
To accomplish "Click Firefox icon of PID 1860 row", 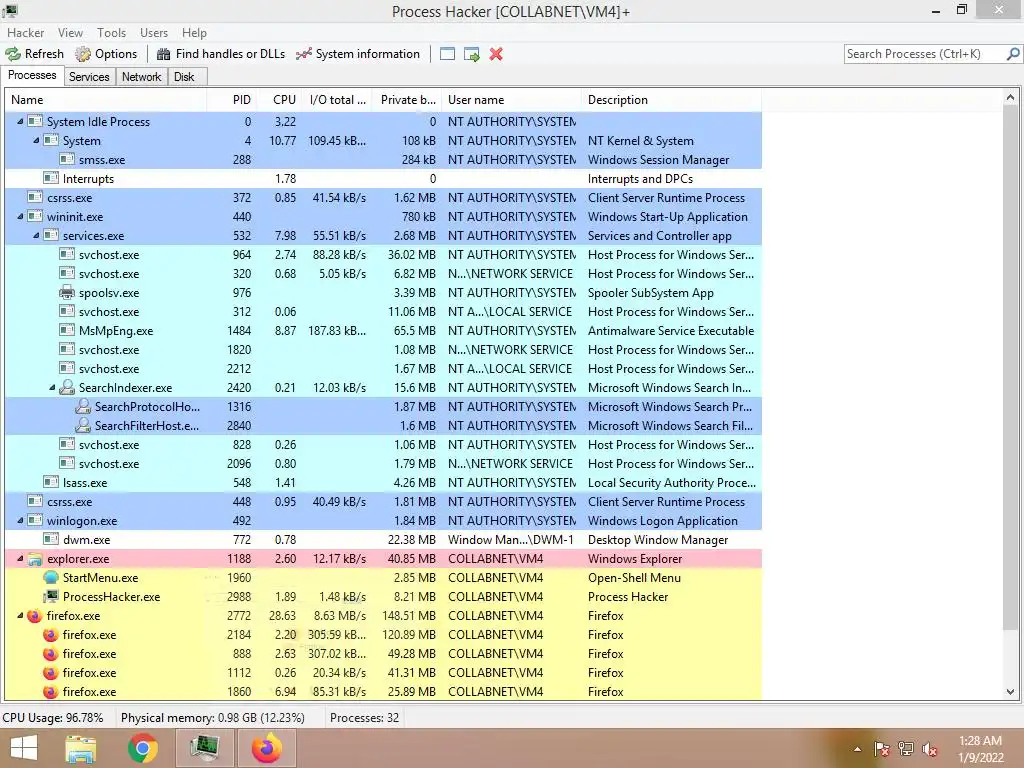I will pyautogui.click(x=51, y=692).
